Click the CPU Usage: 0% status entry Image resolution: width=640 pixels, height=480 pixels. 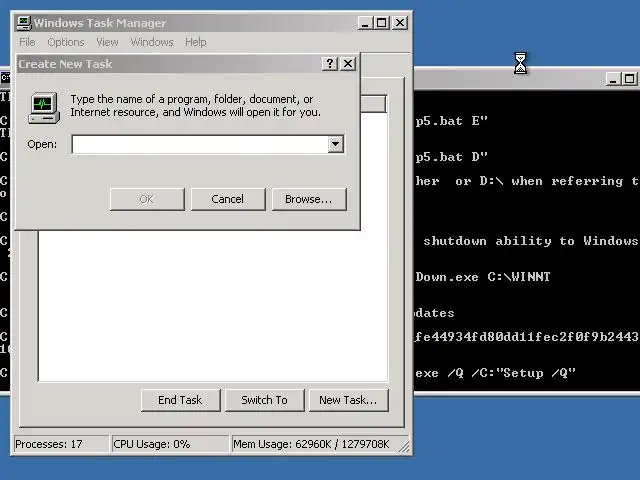coord(170,444)
